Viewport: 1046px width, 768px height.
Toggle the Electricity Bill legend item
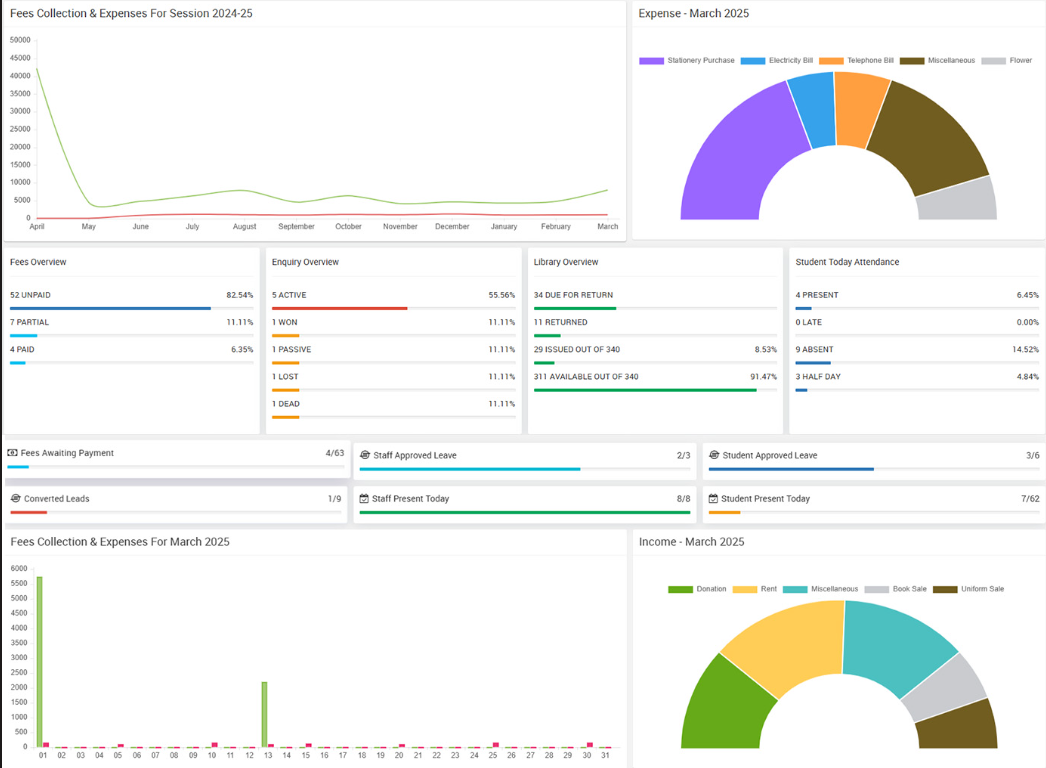click(777, 61)
